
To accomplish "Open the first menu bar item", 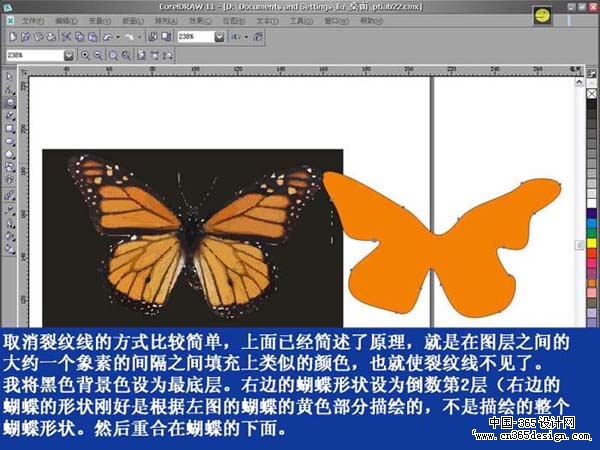I will click(33, 21).
